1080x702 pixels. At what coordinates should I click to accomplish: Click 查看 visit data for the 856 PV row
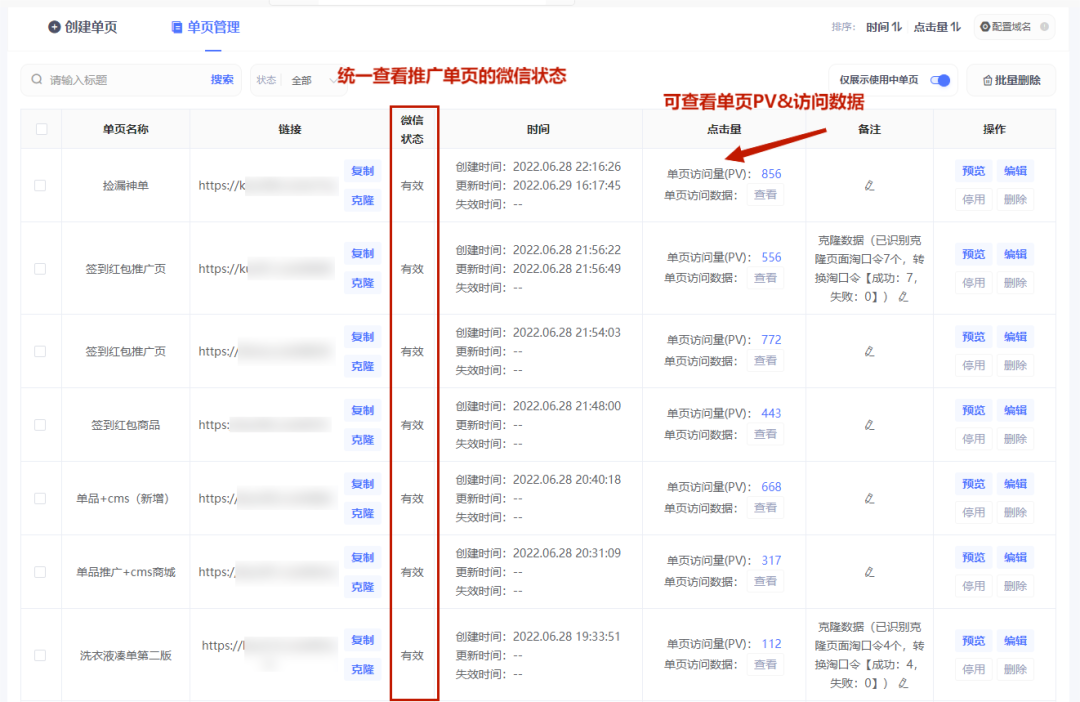(x=765, y=195)
